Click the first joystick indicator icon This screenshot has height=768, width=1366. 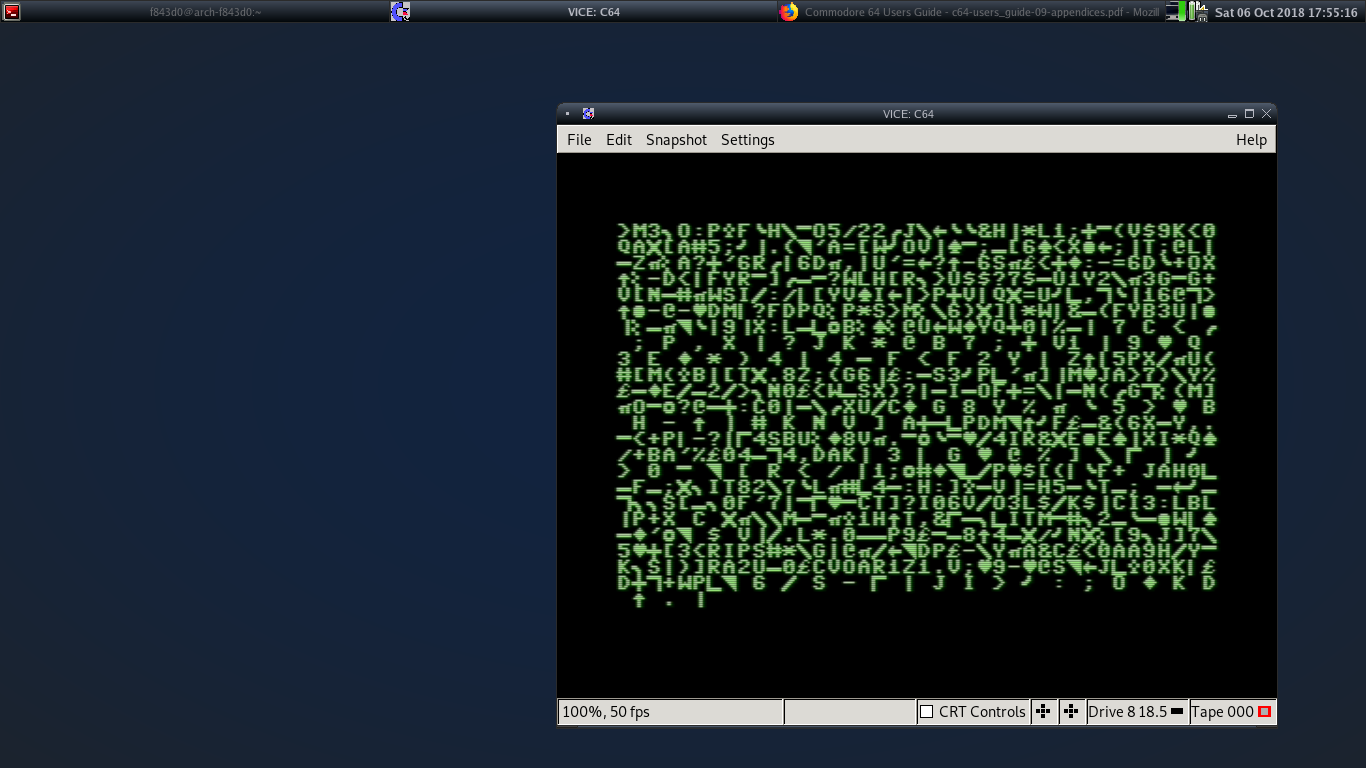(x=1044, y=712)
